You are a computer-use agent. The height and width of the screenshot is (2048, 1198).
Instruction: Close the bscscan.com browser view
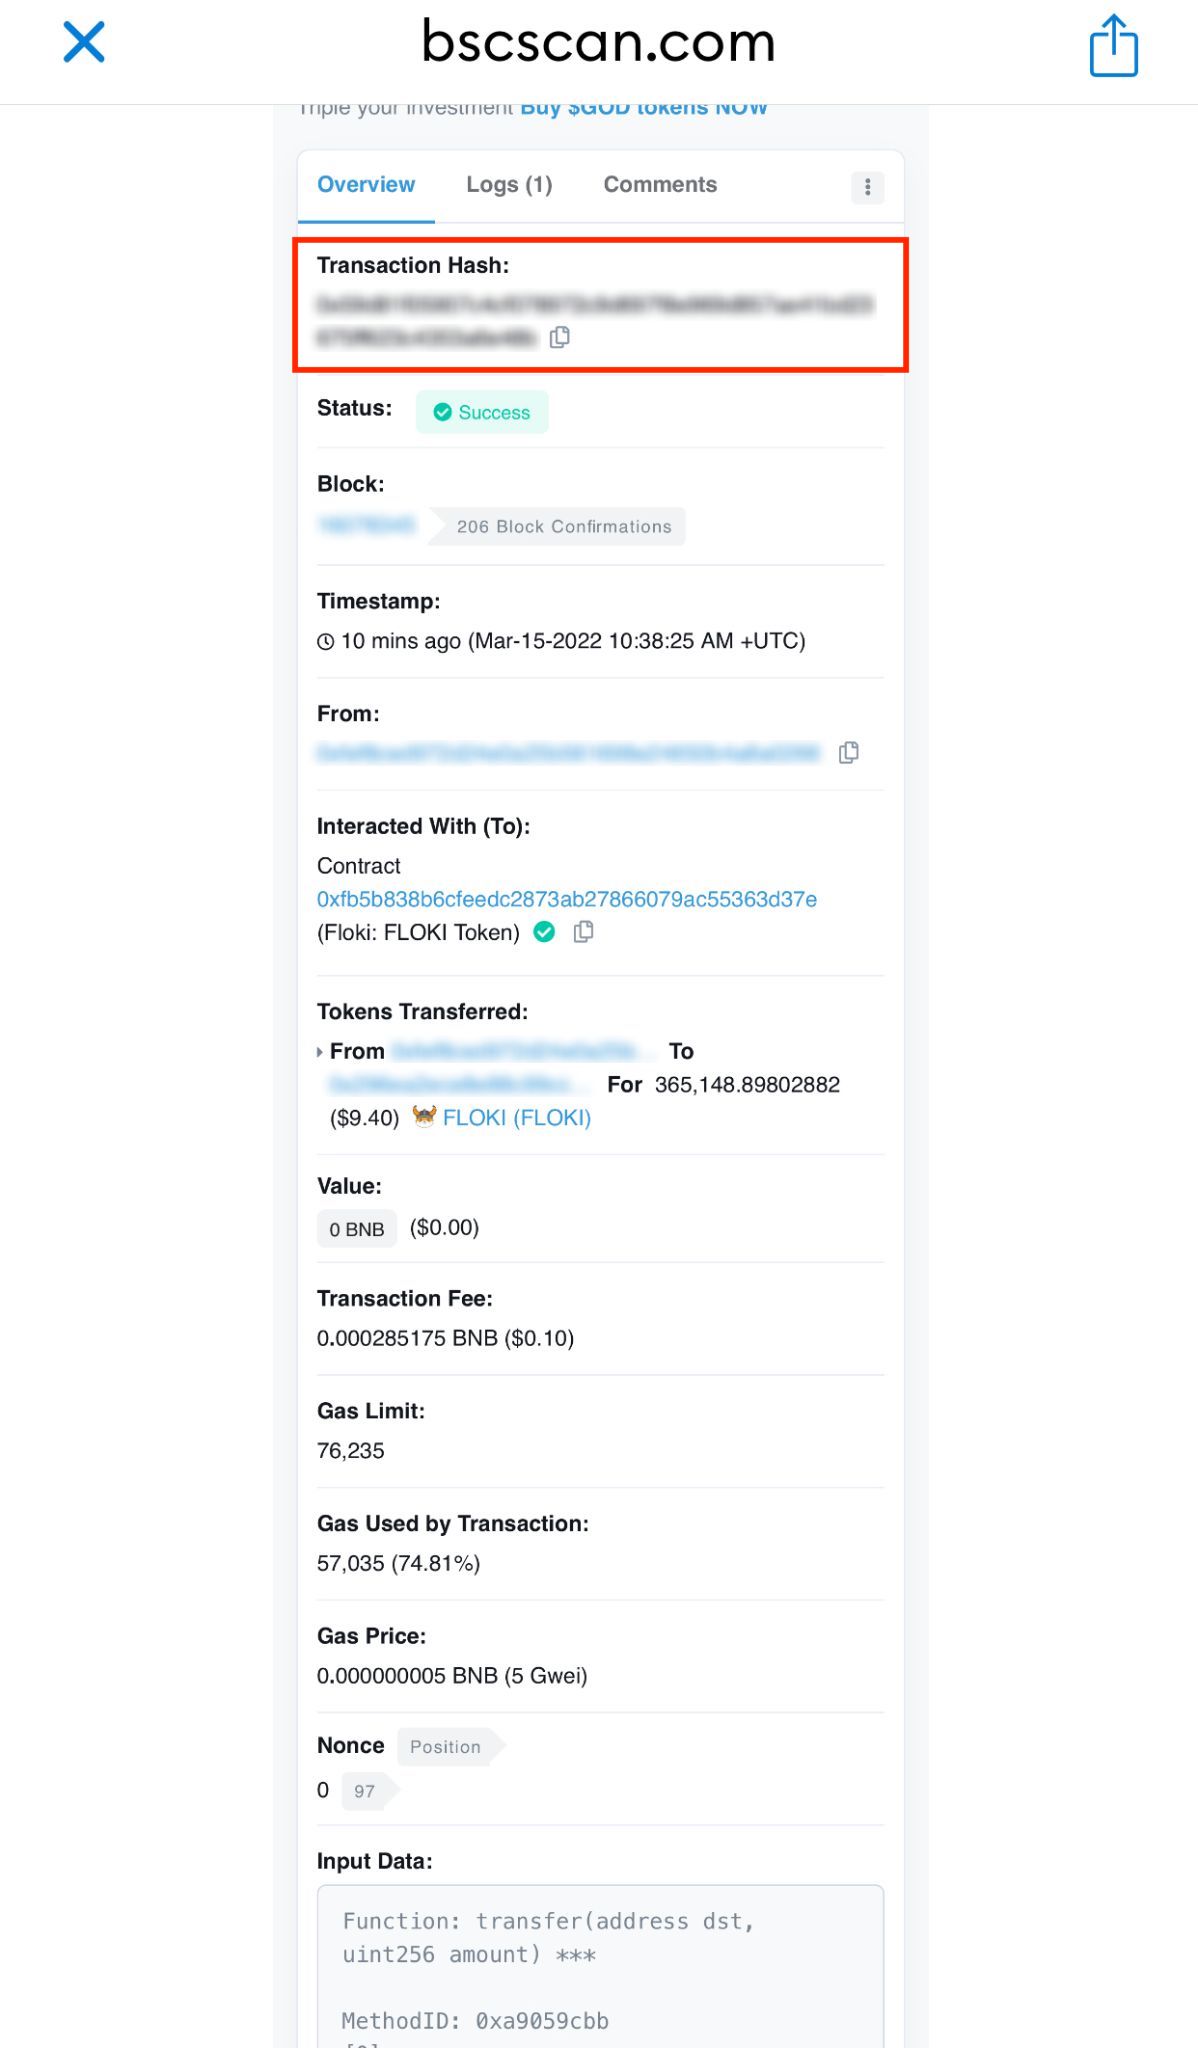84,43
